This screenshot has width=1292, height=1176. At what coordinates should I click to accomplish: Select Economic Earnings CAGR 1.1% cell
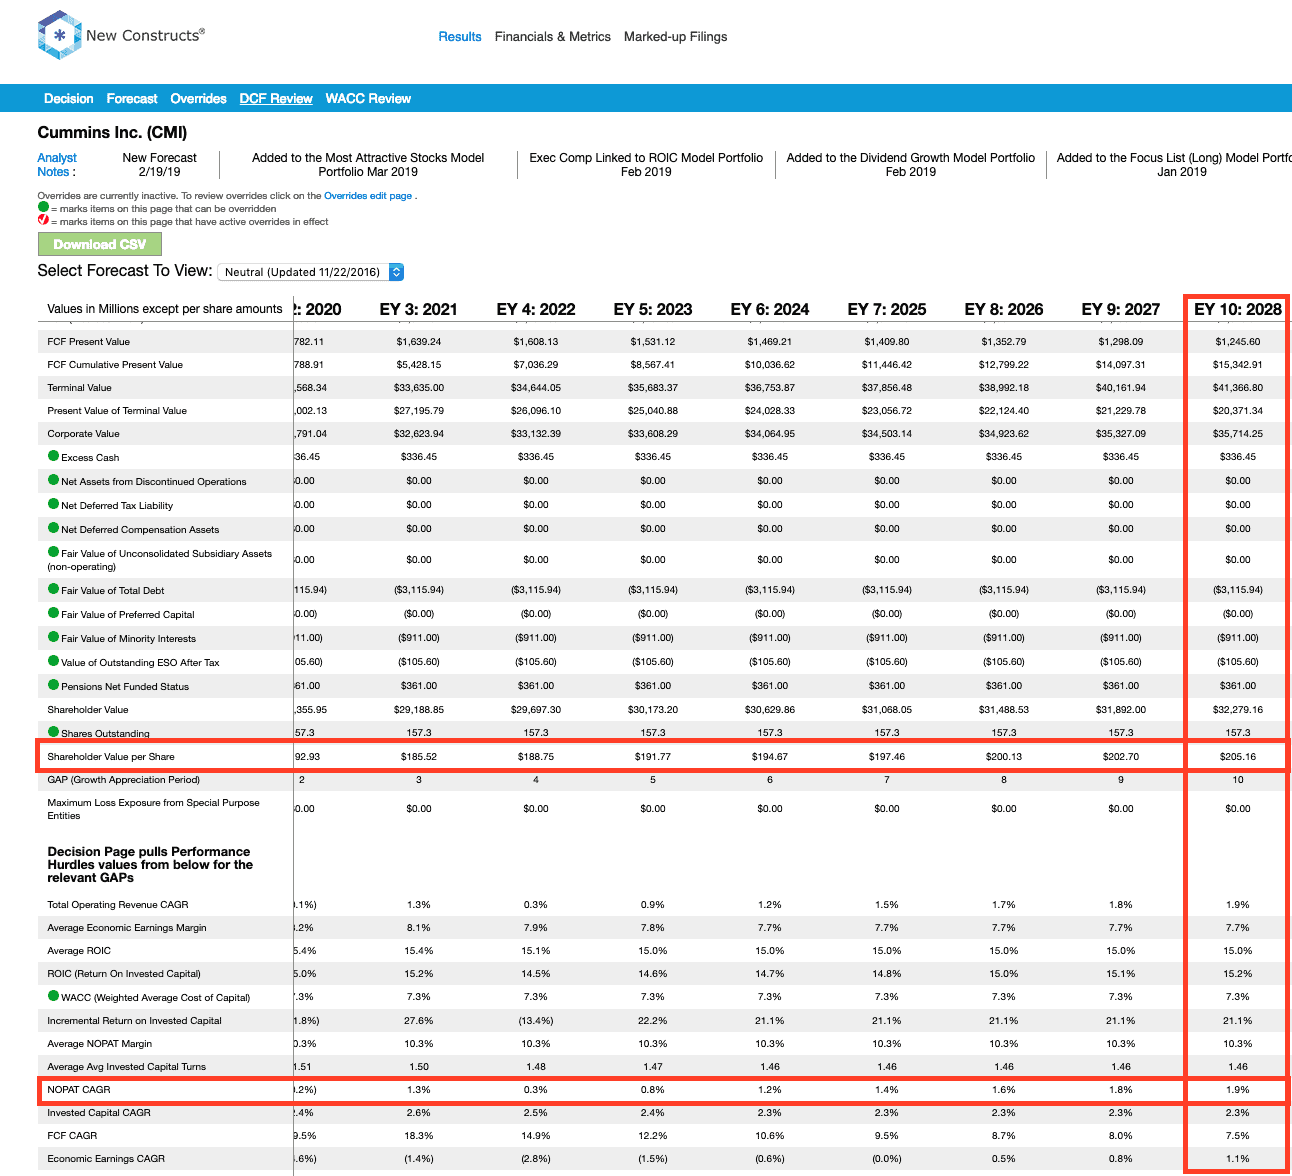[1238, 1159]
